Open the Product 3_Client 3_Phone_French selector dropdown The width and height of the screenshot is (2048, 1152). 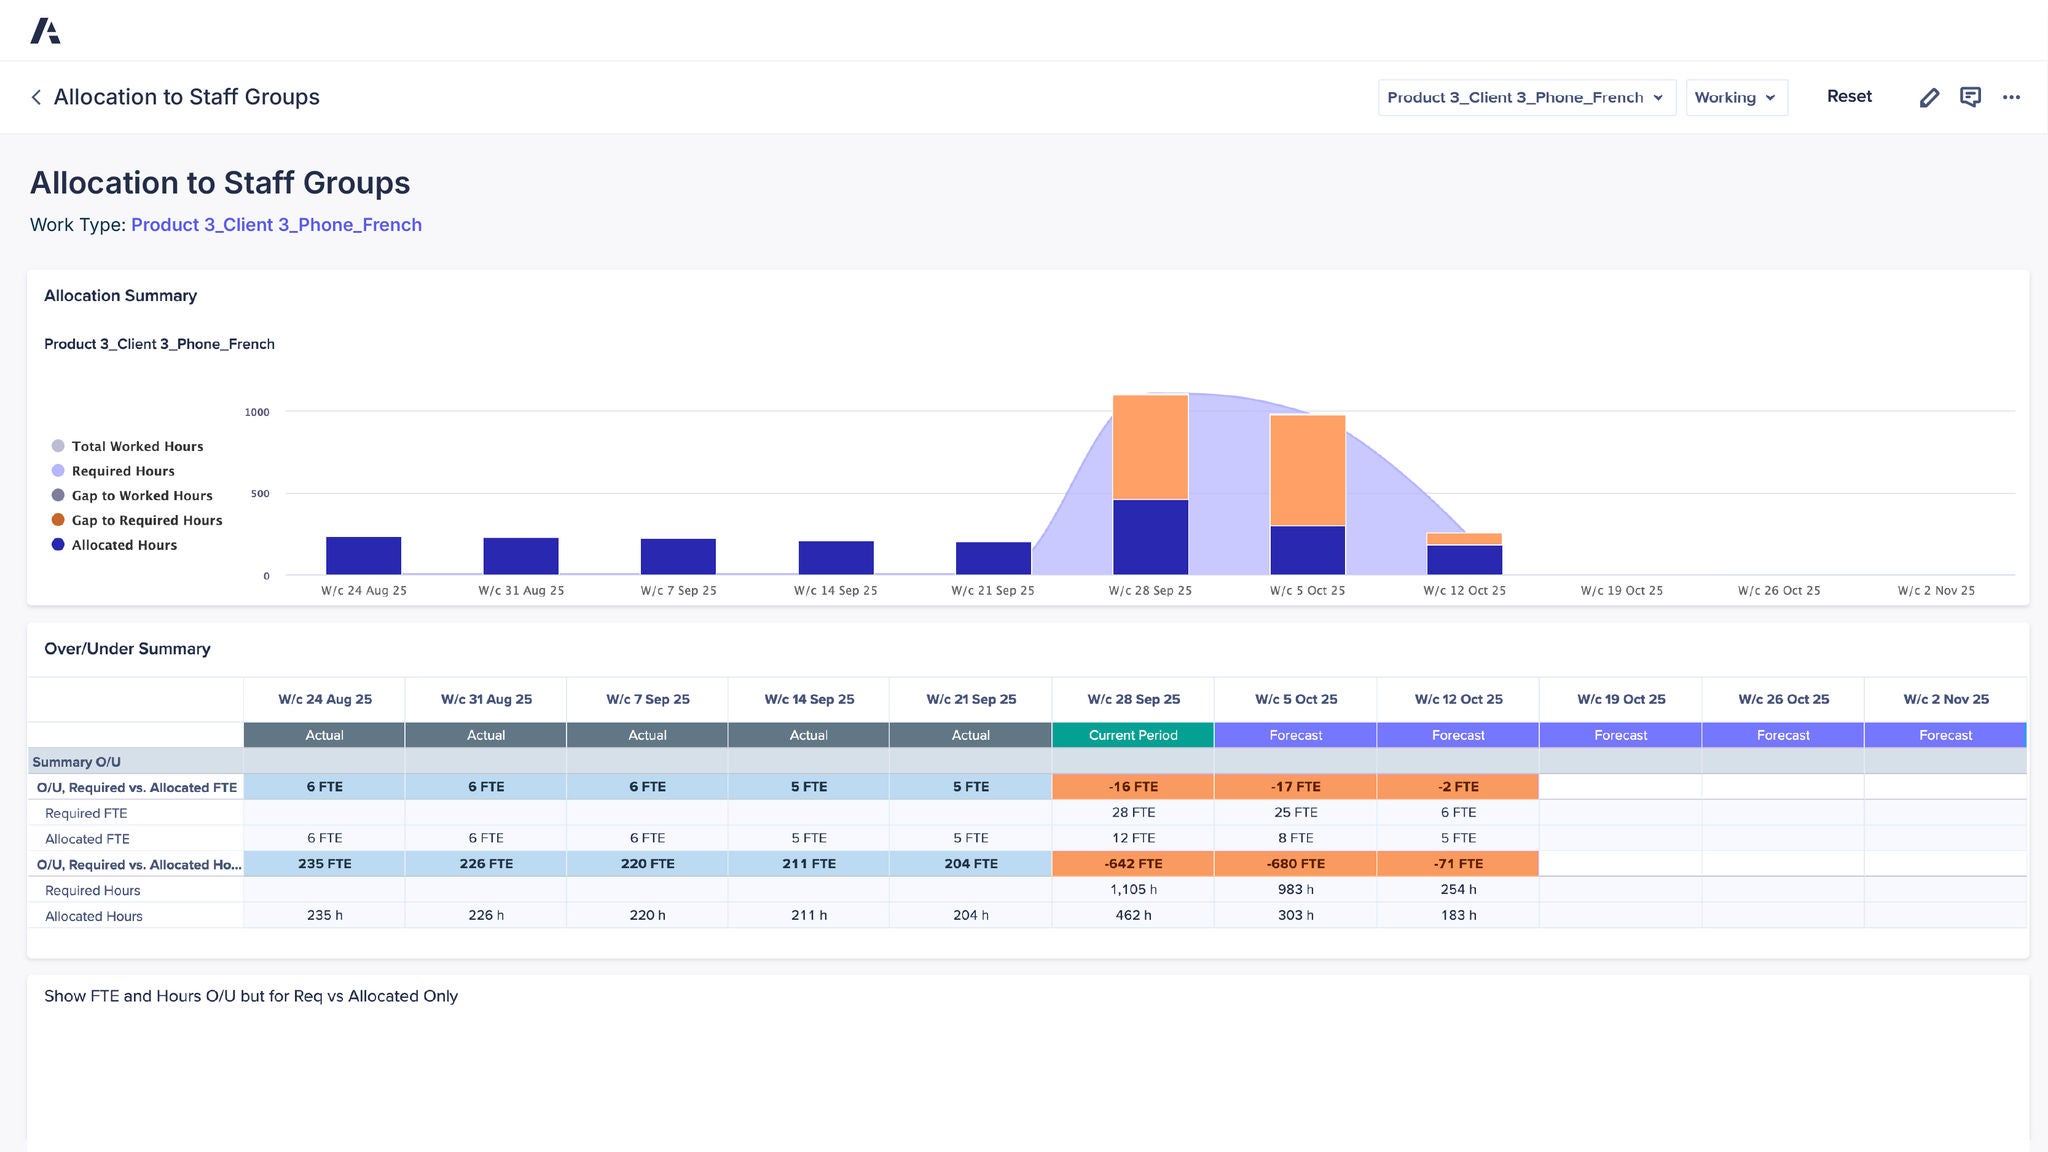click(x=1526, y=97)
